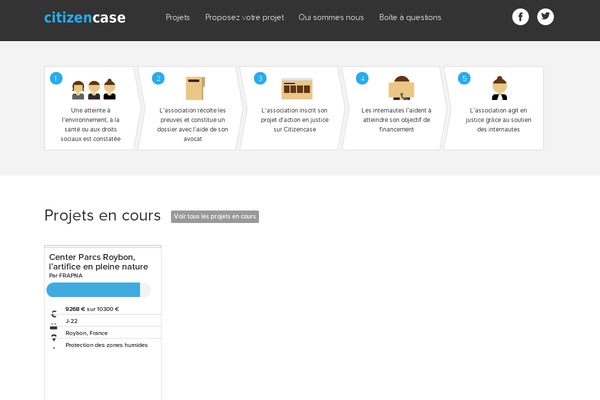
Task: Click the step number 3 badge
Action: tap(260, 78)
